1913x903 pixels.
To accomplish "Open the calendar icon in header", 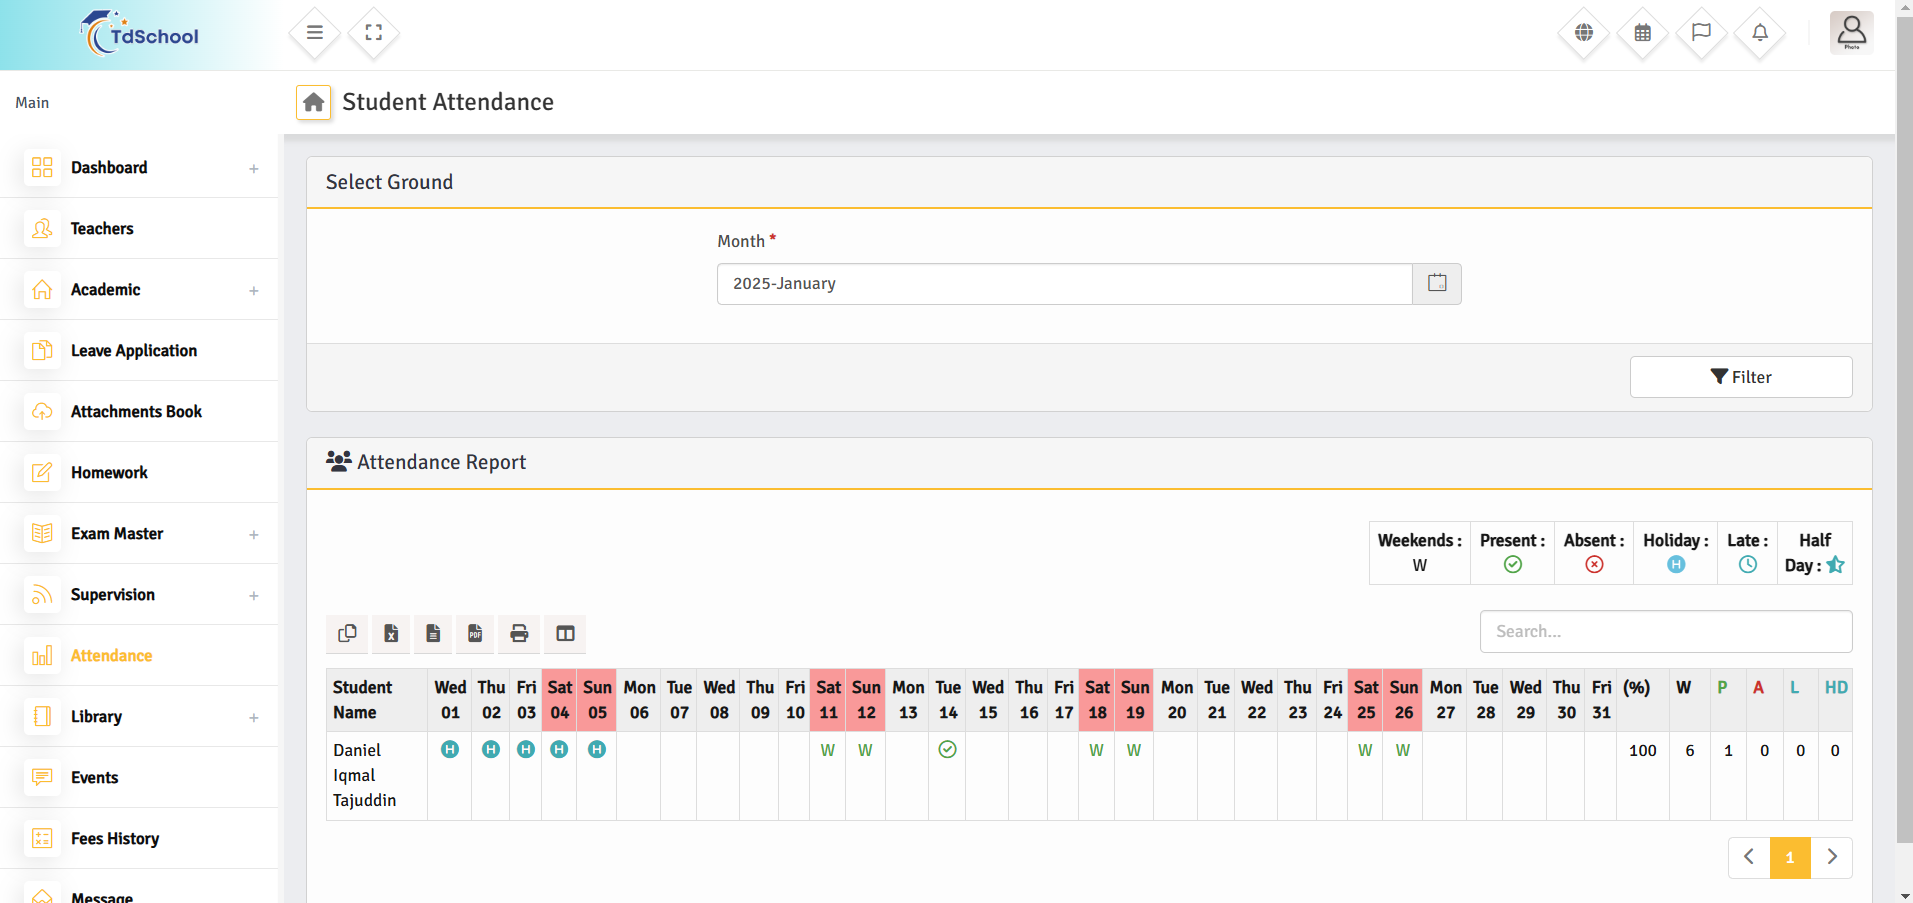I will [x=1642, y=33].
